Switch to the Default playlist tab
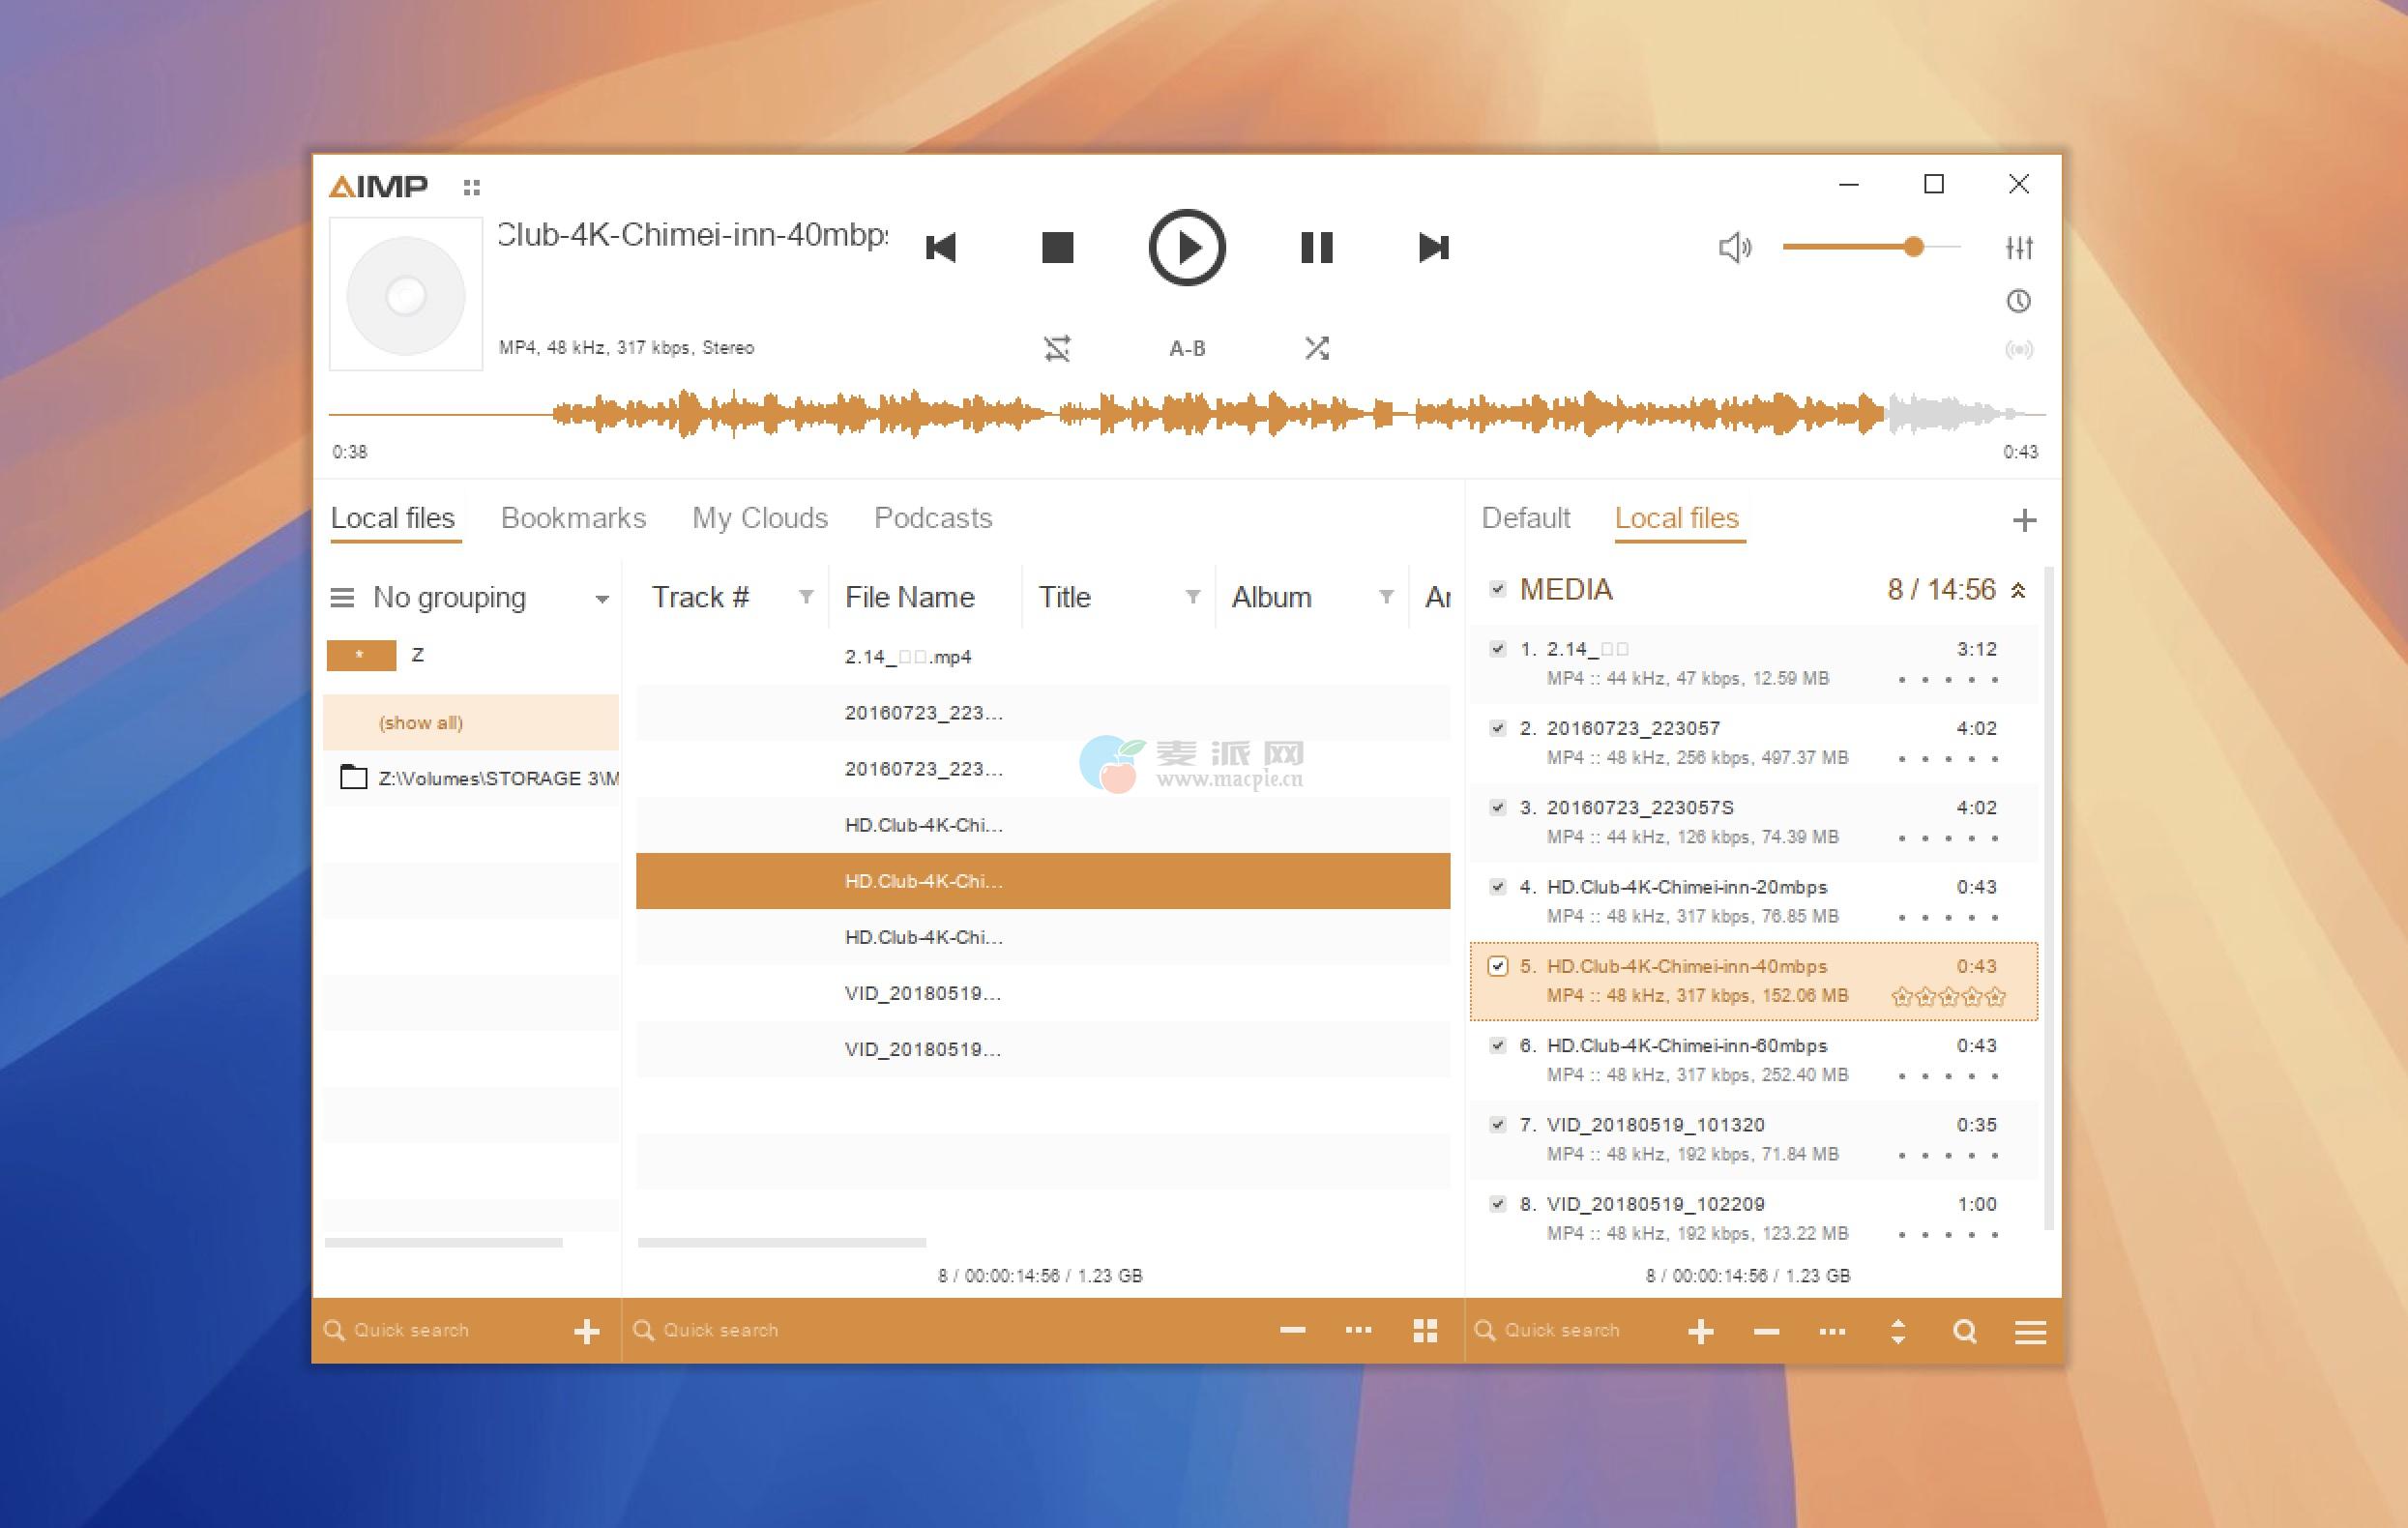This screenshot has width=2408, height=1528. click(x=1526, y=518)
